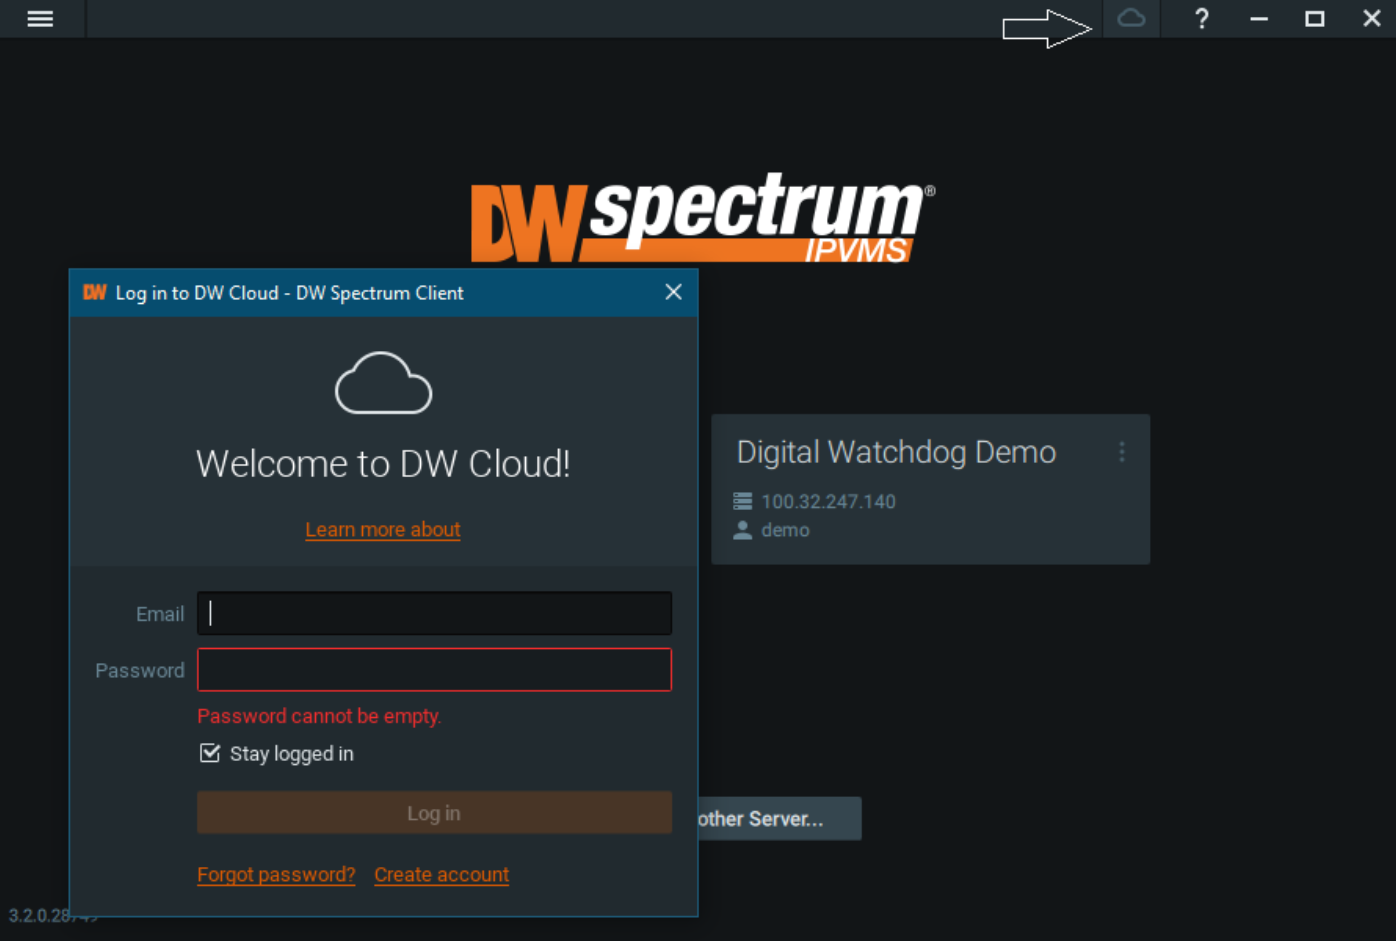Close the main DW Spectrum application window
The image size is (1396, 945).
point(1371,19)
